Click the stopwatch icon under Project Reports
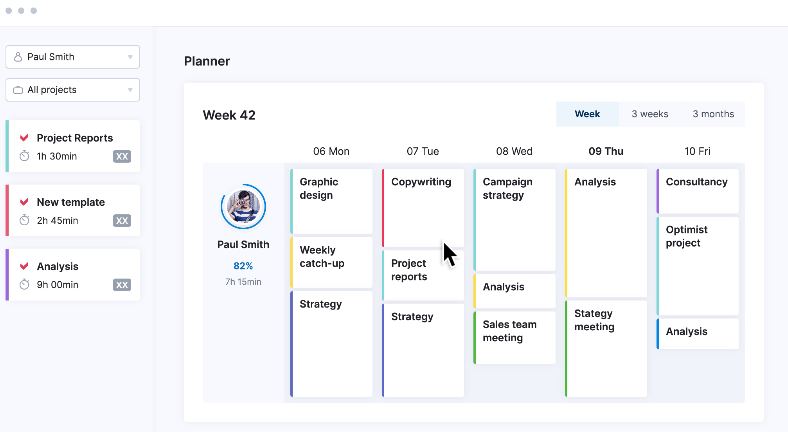 tap(24, 156)
